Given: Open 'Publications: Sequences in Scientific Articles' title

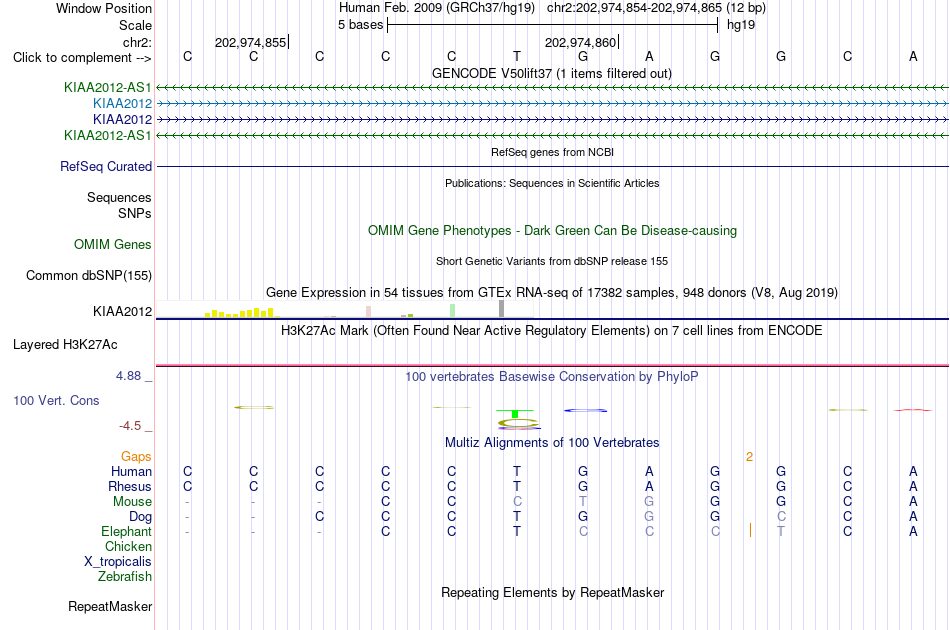Looking at the screenshot, I should [x=552, y=183].
